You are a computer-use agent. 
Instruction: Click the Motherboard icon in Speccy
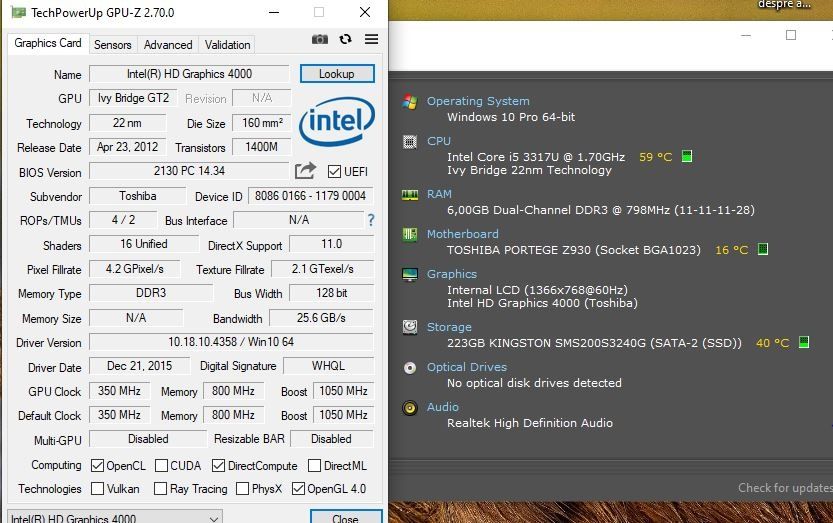[x=410, y=234]
